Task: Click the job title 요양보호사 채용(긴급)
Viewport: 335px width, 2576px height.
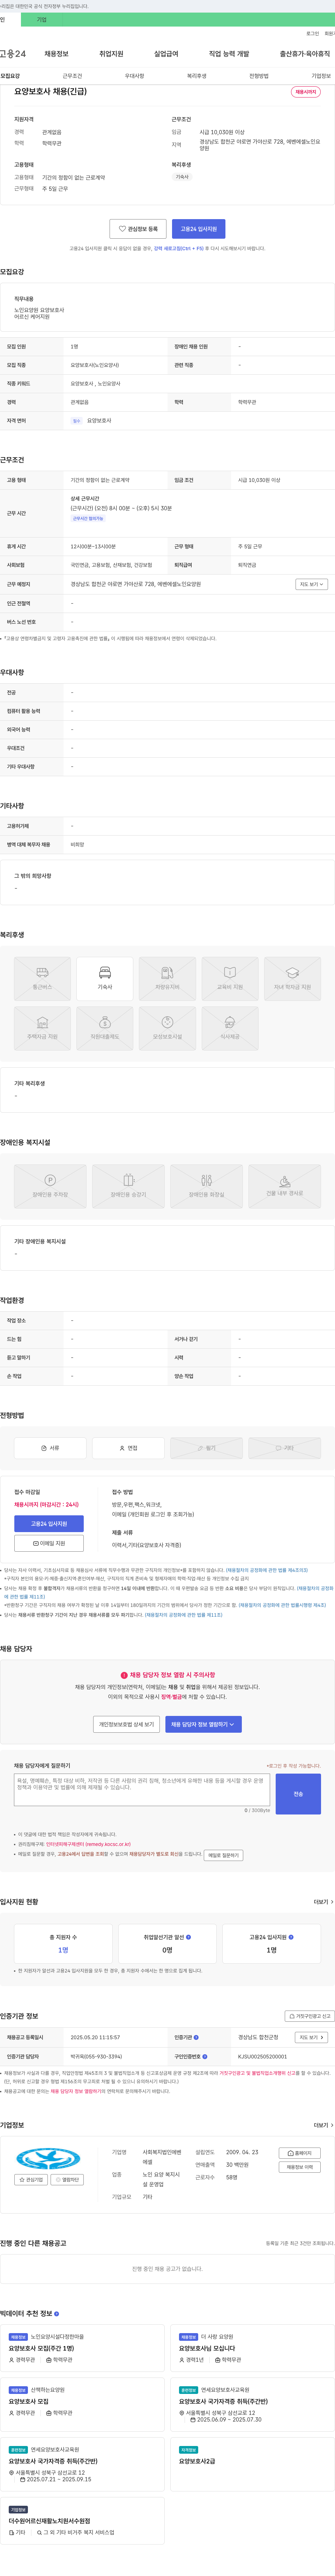Action: pyautogui.click(x=50, y=92)
